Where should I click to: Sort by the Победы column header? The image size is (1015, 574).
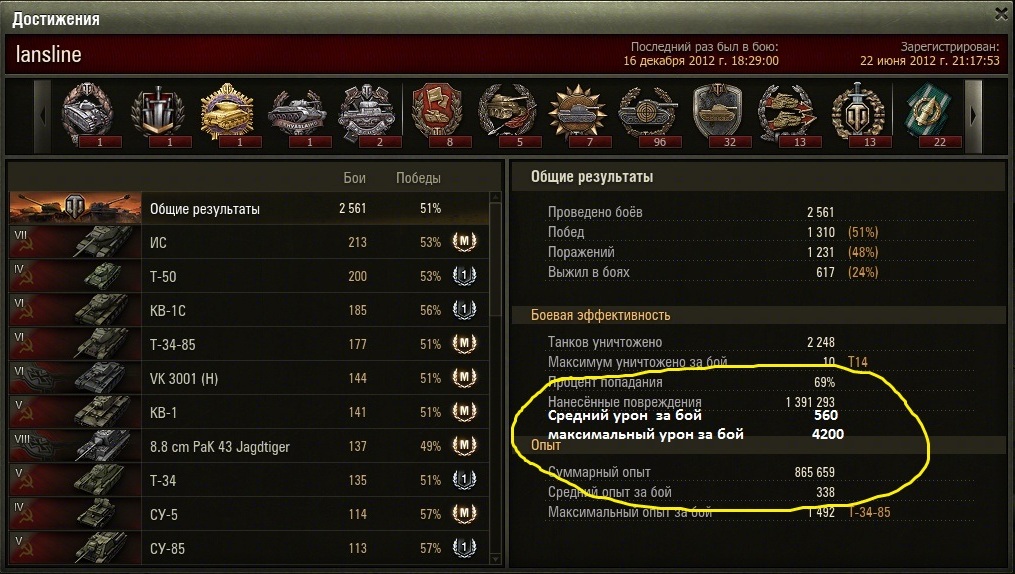[x=418, y=178]
